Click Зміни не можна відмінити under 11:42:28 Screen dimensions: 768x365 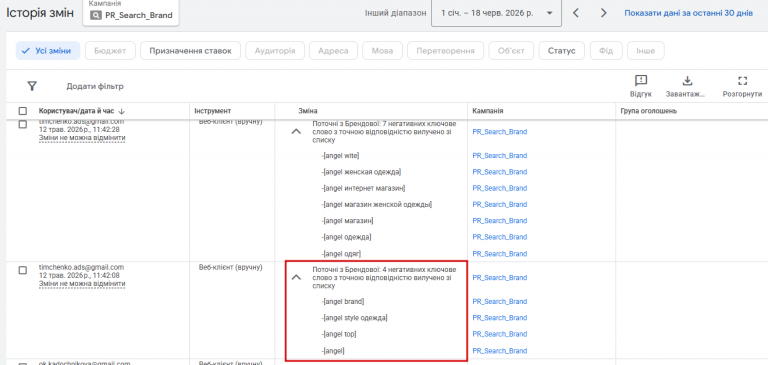click(82, 138)
